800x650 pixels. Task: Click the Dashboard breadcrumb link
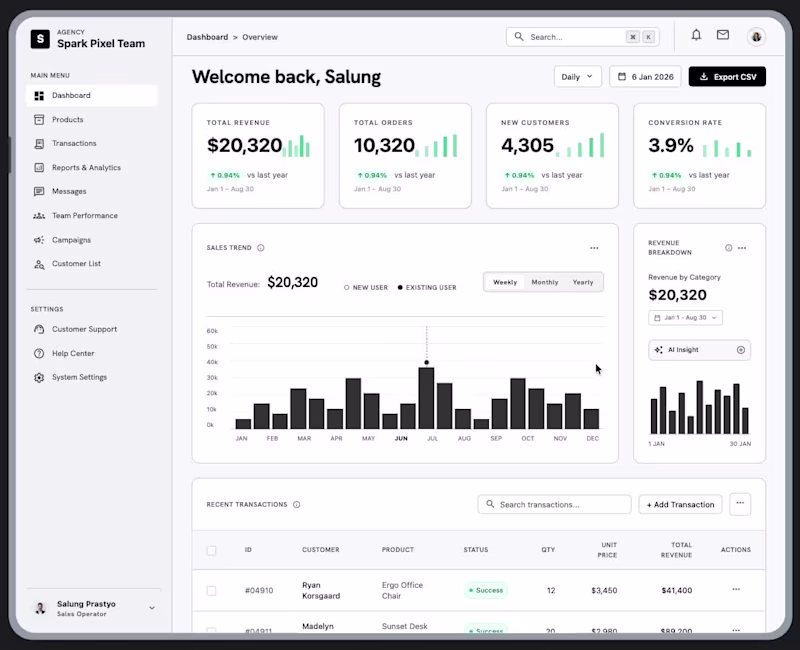pos(207,37)
